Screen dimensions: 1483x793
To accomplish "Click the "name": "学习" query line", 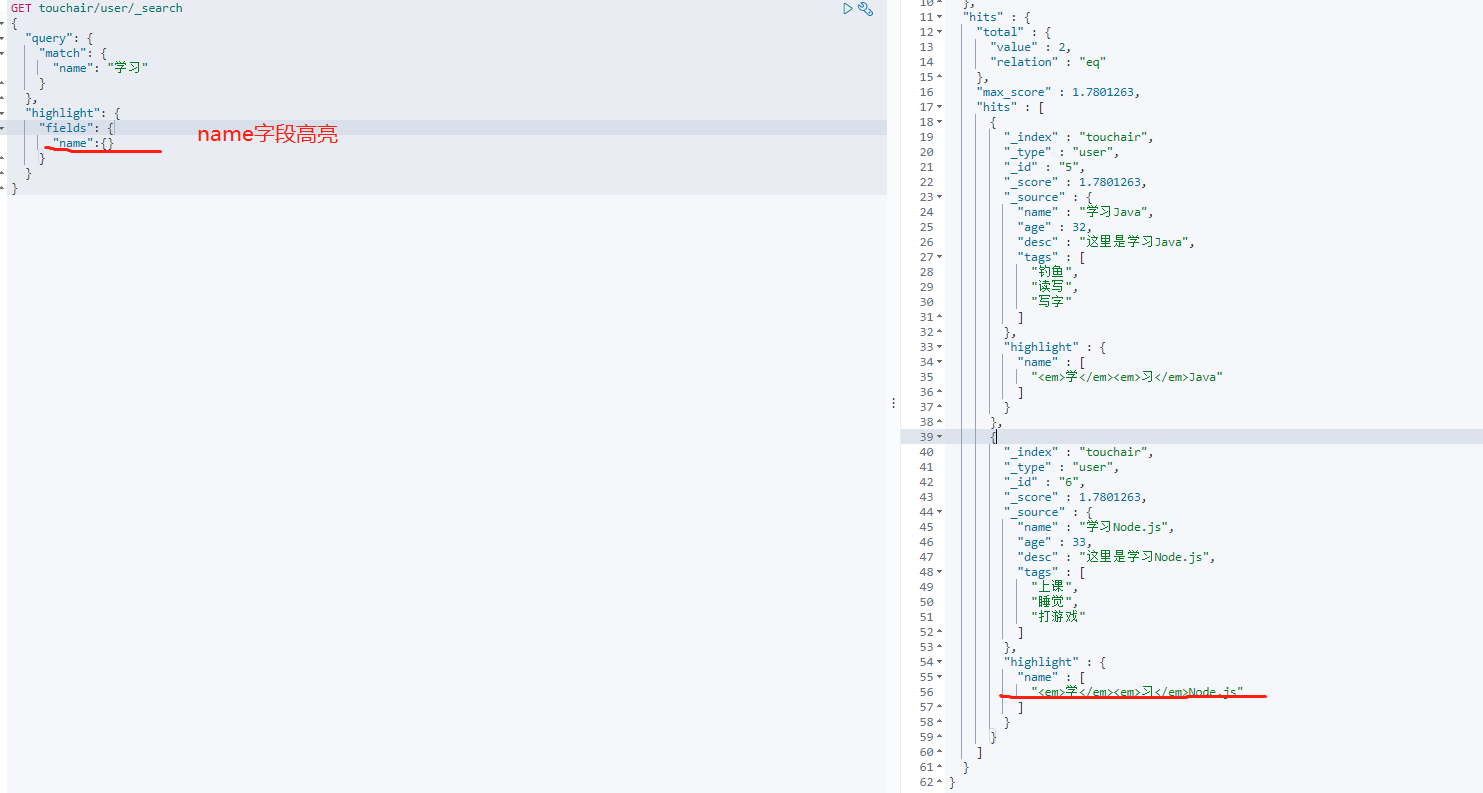I will pos(101,68).
